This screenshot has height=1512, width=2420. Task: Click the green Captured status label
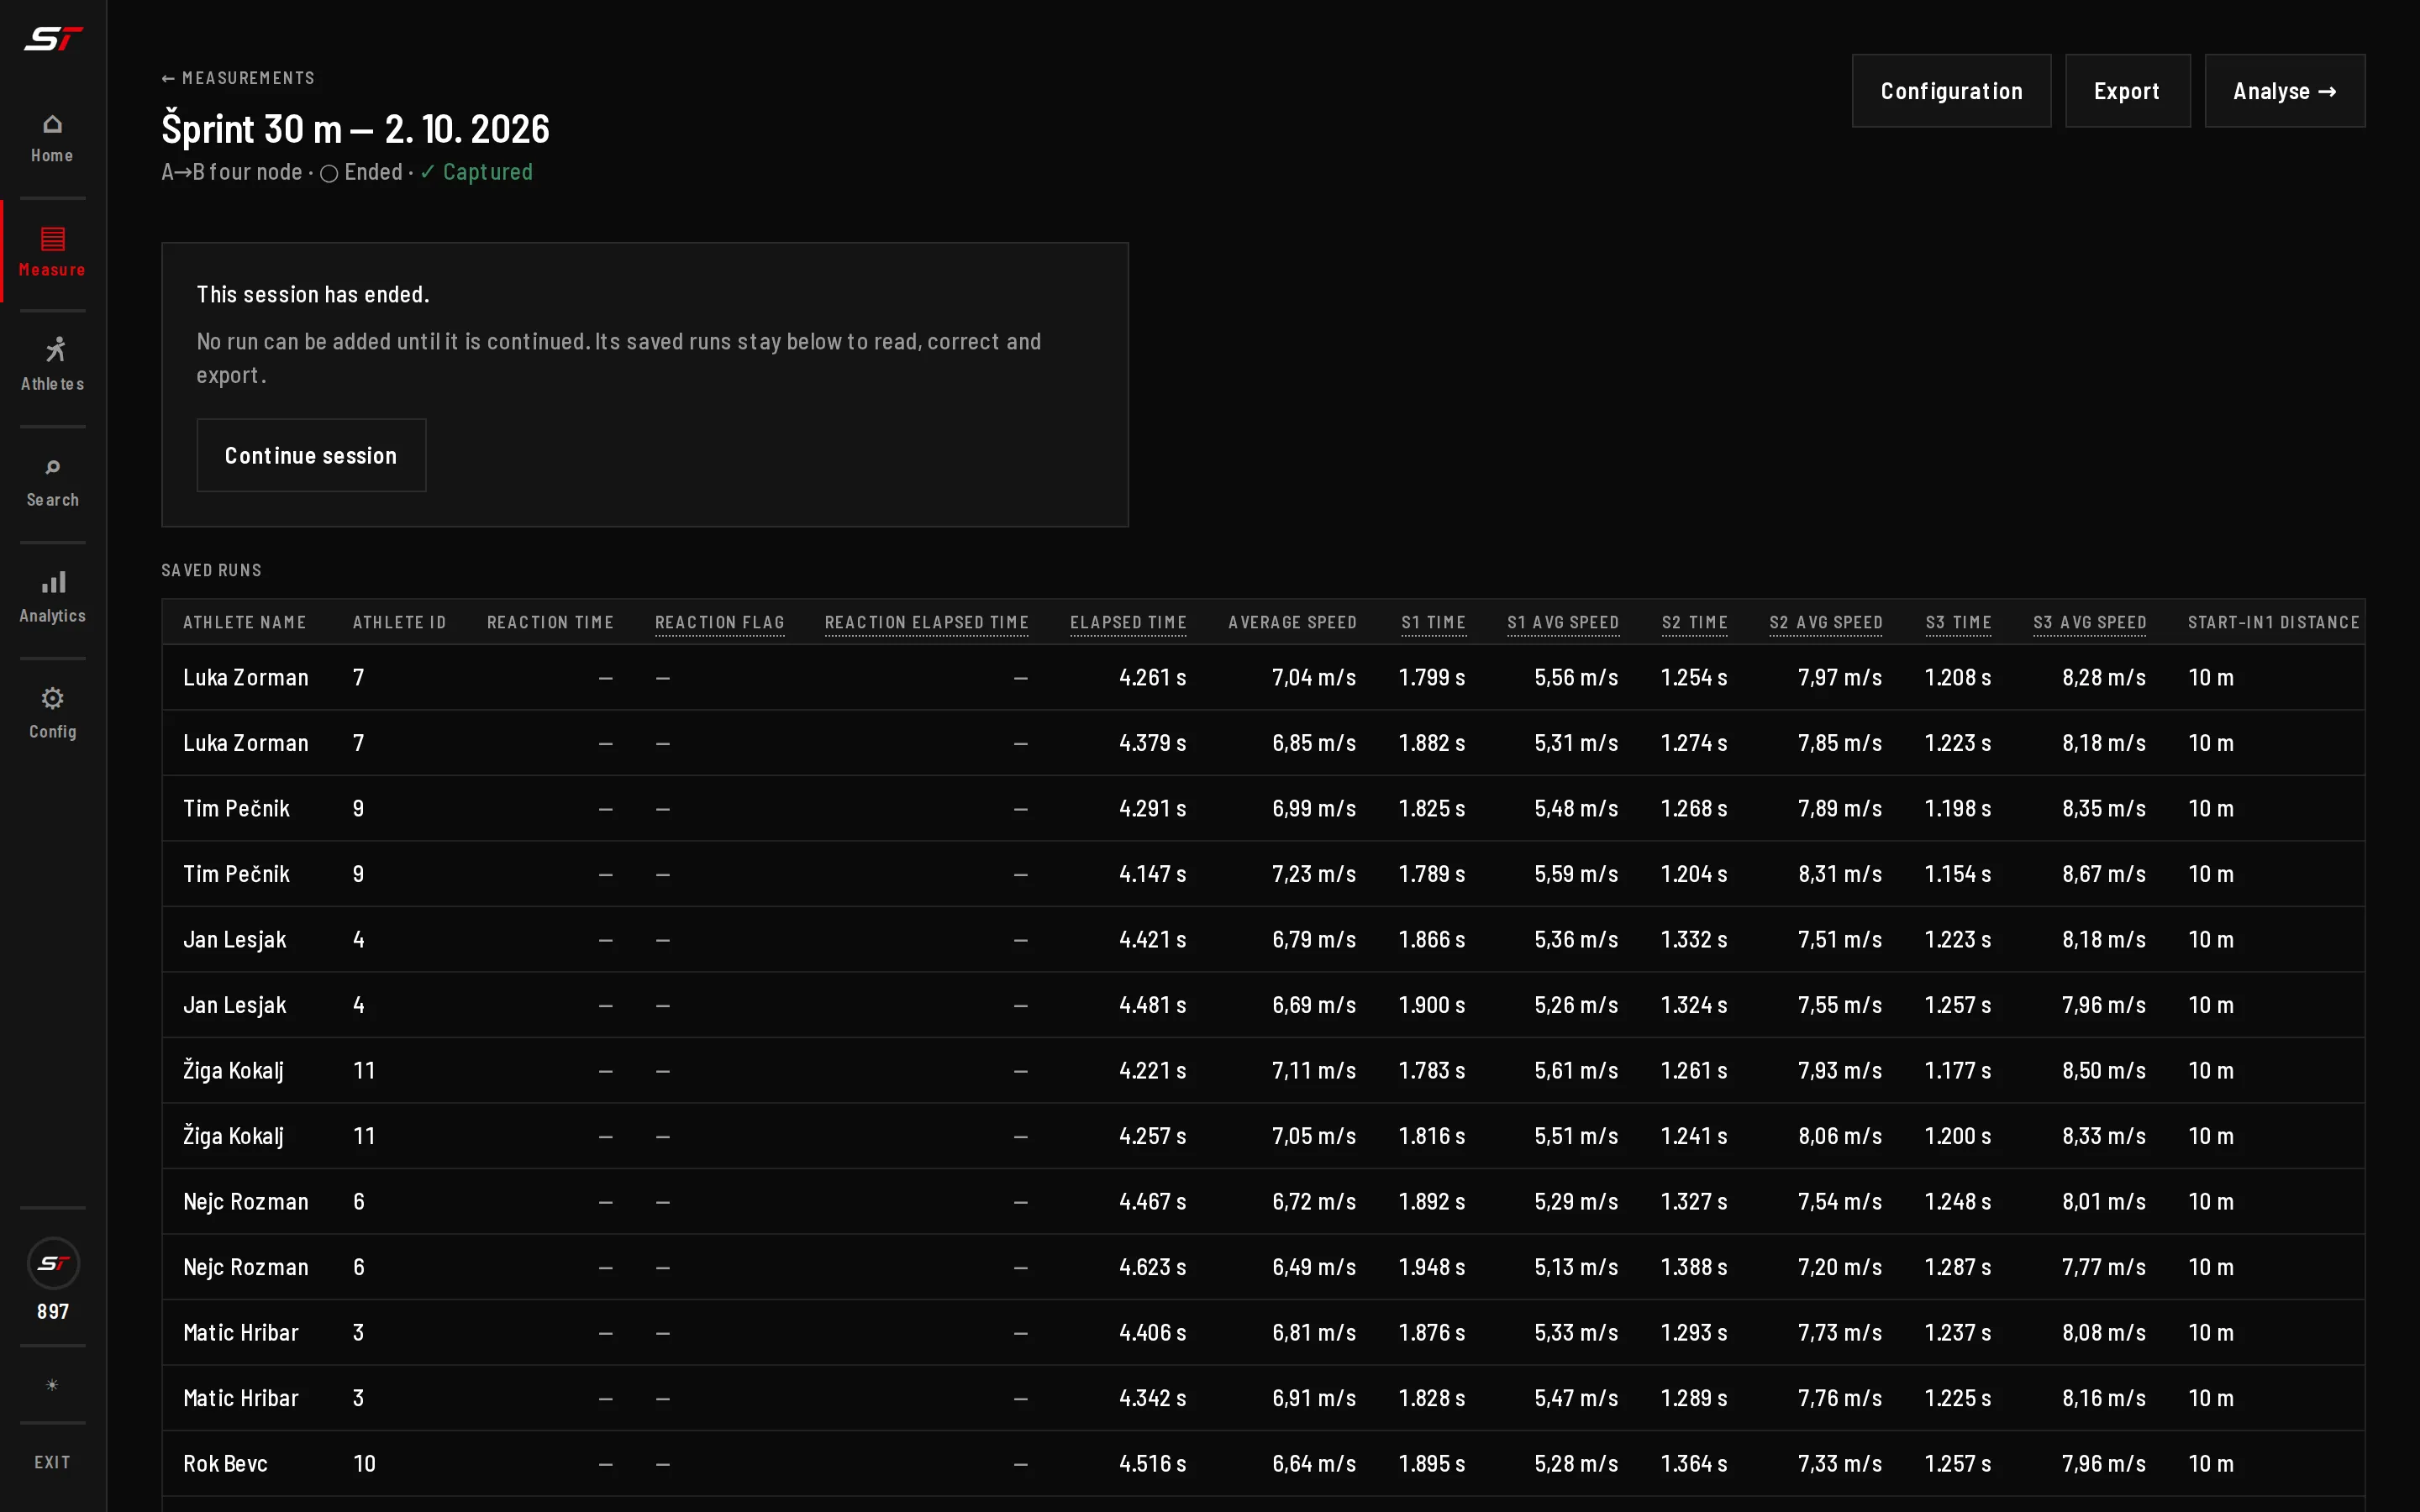click(x=476, y=172)
